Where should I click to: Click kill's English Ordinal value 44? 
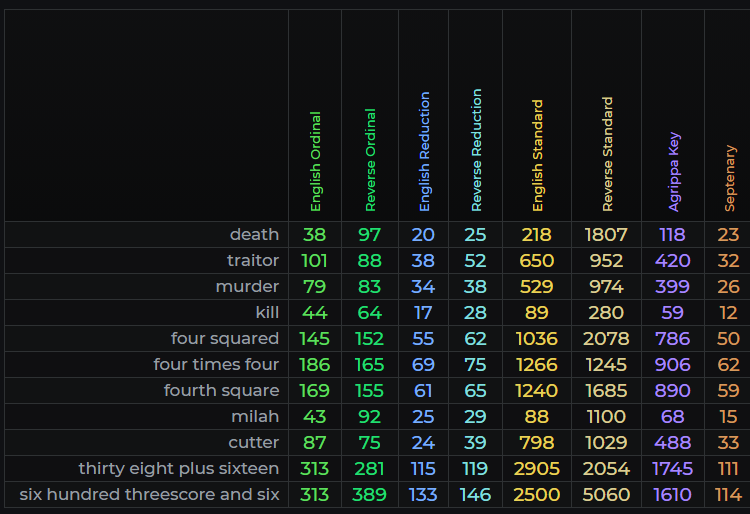click(x=314, y=312)
